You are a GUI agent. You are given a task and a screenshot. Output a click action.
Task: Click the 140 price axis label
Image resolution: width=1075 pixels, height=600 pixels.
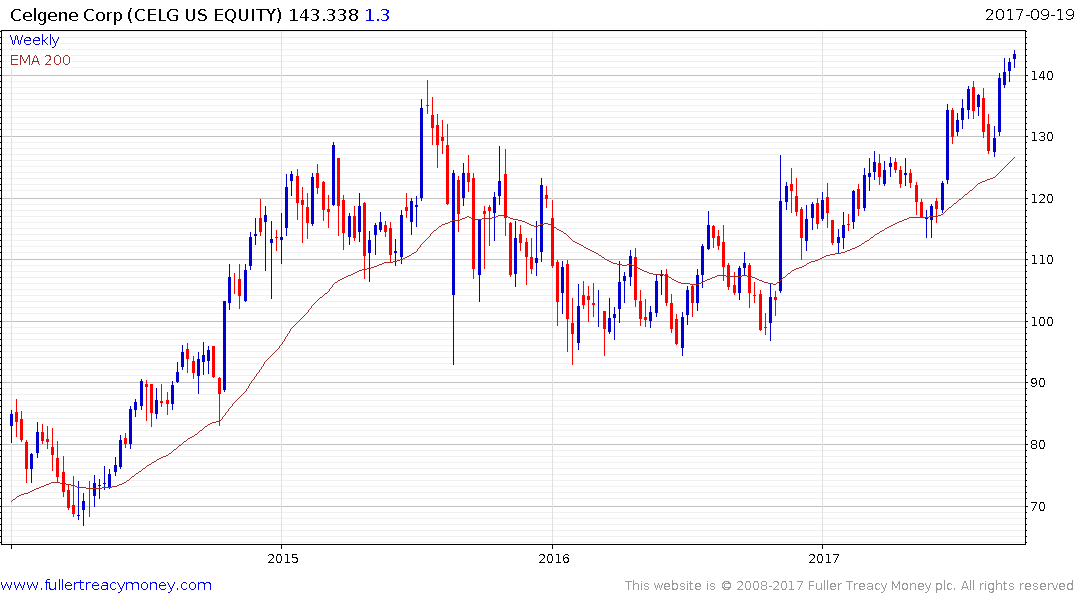tap(1042, 75)
